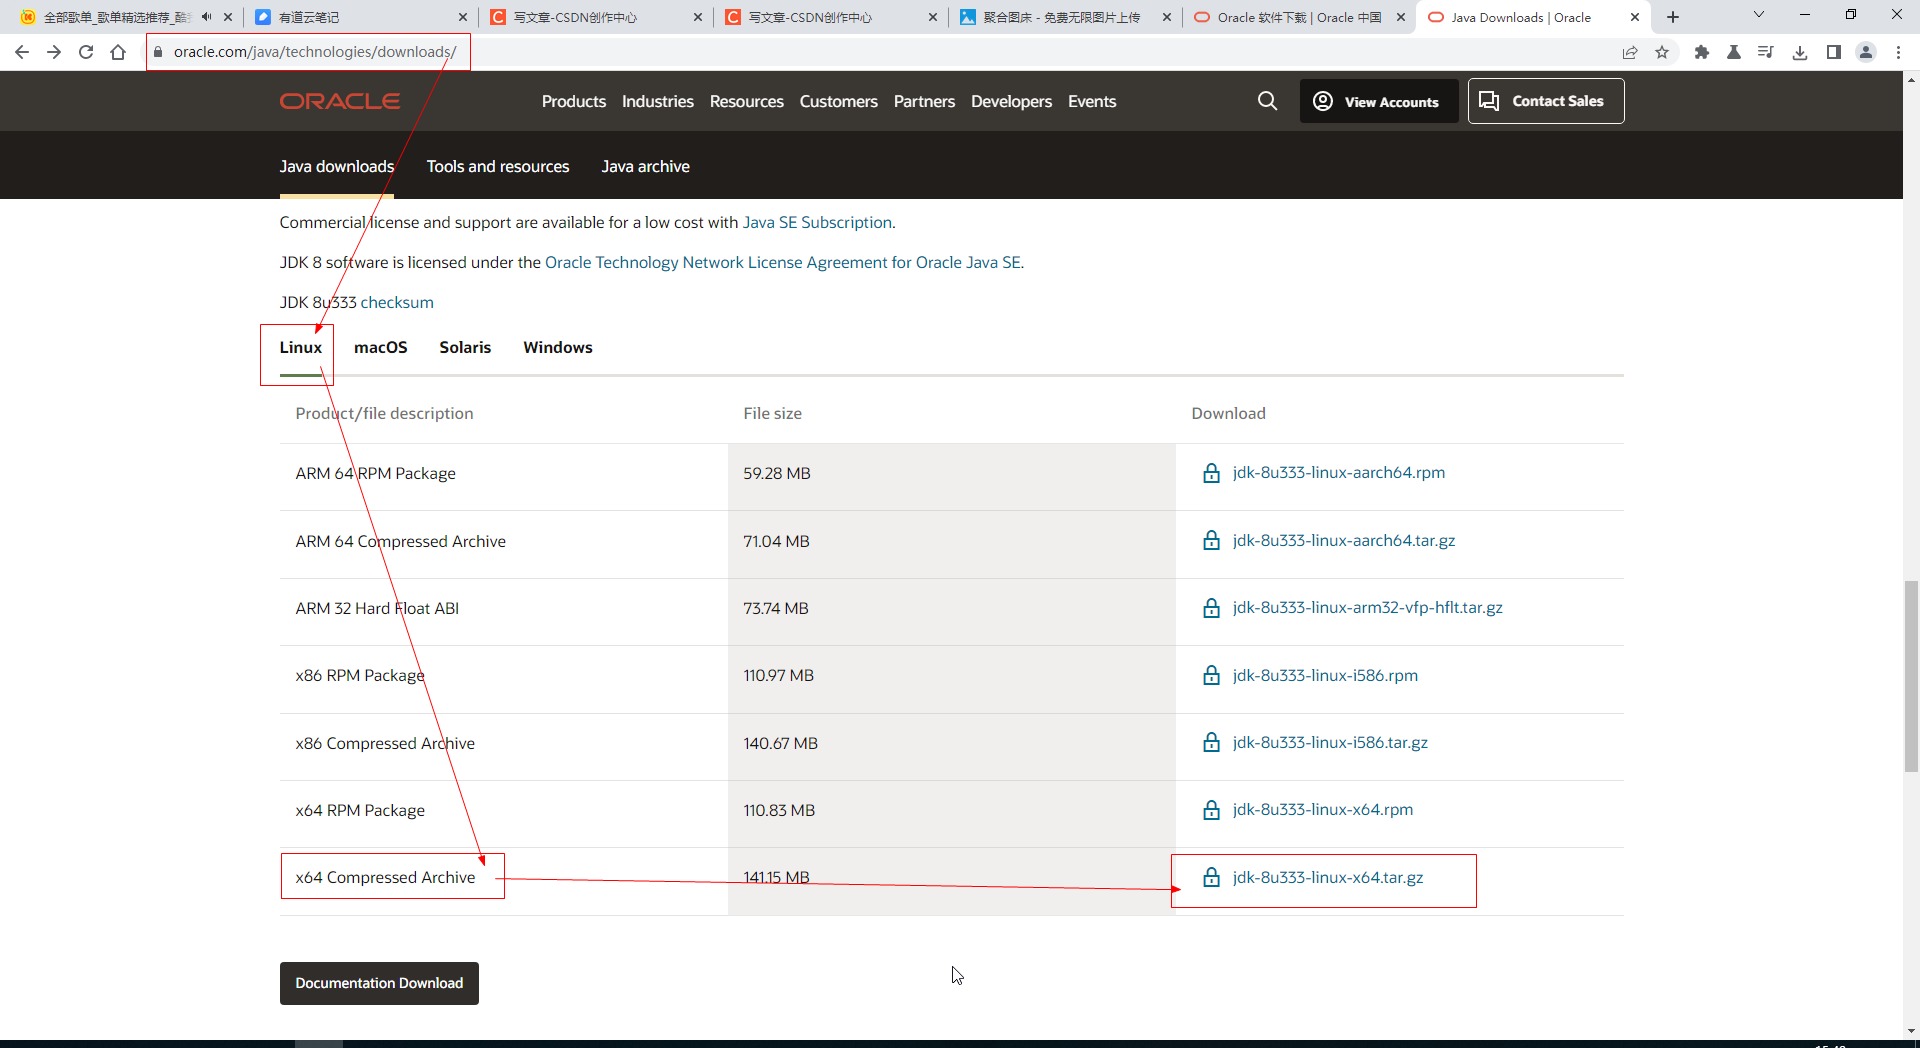The width and height of the screenshot is (1920, 1048).
Task: Open the Resources menu
Action: [747, 101]
